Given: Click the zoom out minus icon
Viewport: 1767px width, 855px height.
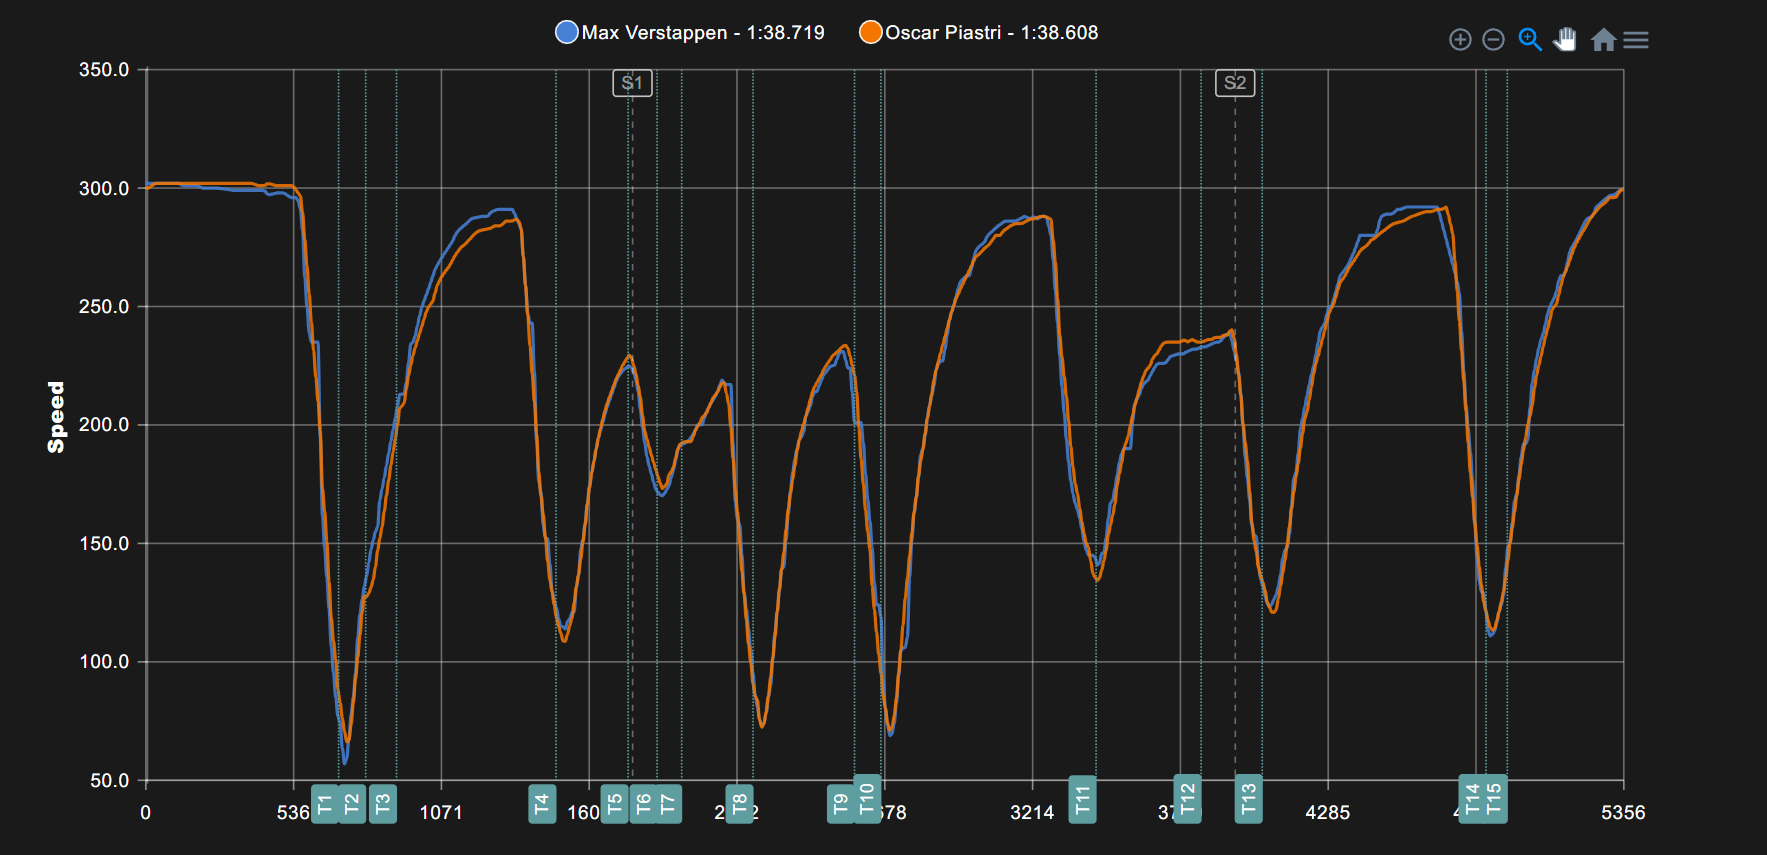Looking at the screenshot, I should click(1493, 40).
